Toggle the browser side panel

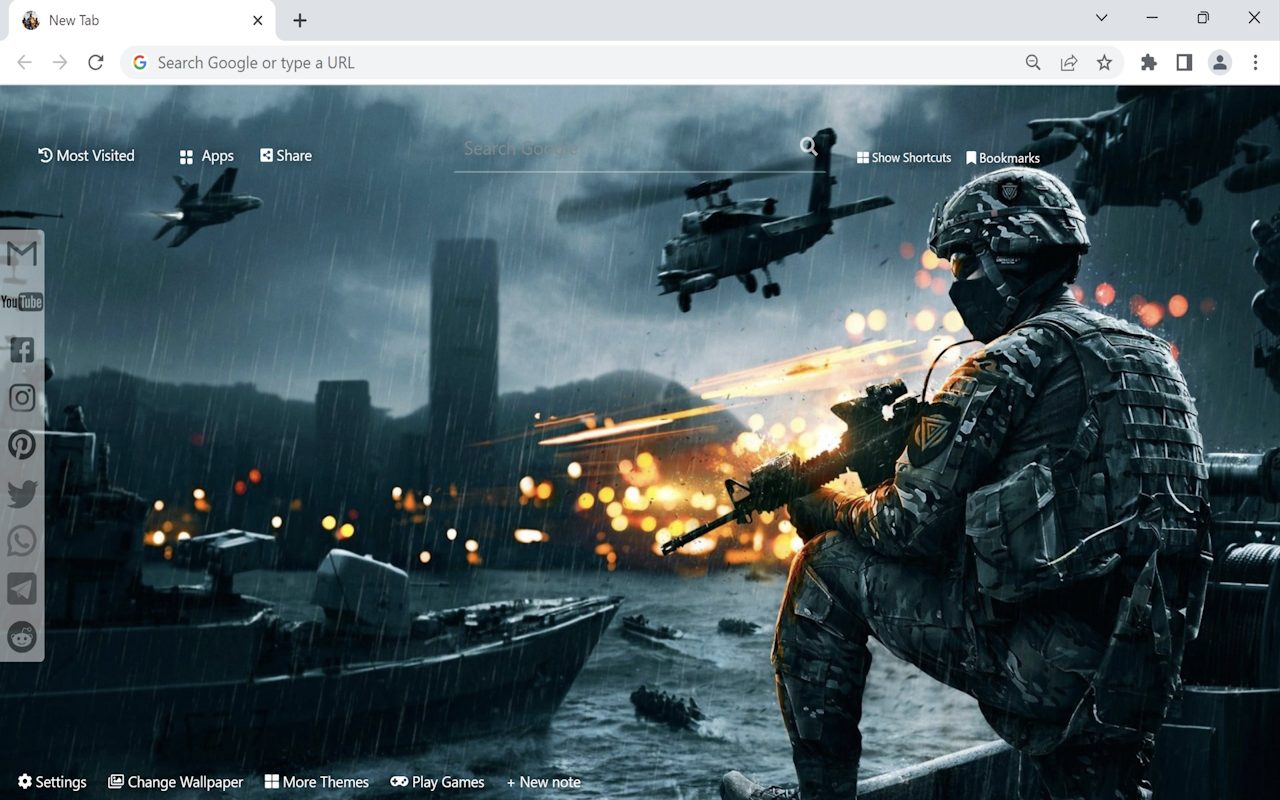pos(1184,63)
